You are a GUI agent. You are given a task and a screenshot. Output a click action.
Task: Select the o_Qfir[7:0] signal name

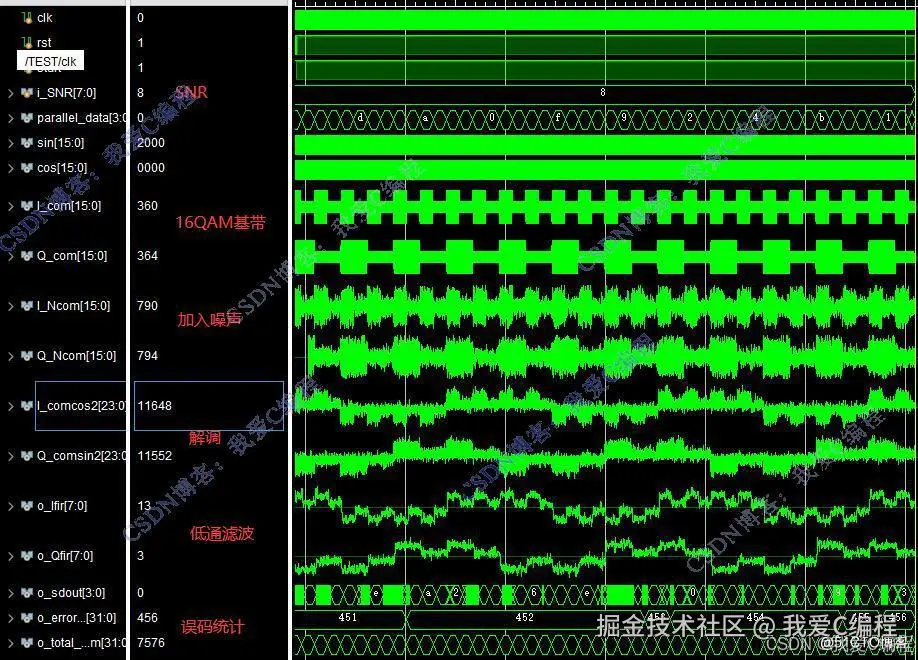coord(65,556)
